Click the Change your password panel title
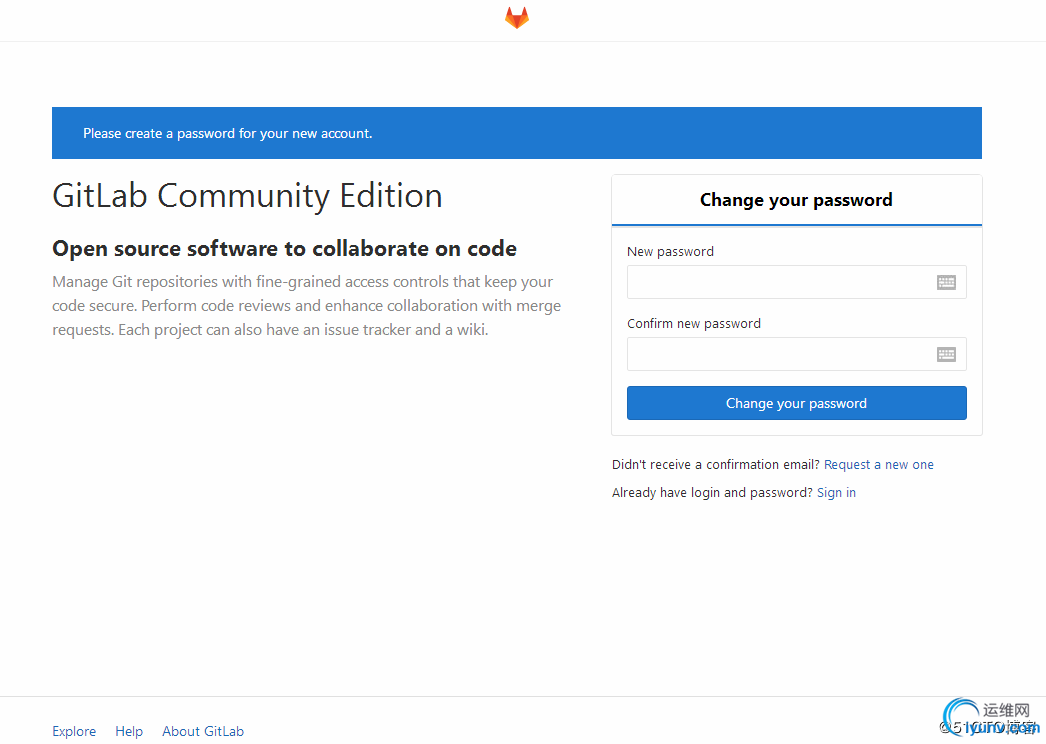This screenshot has width=1046, height=744. [796, 200]
